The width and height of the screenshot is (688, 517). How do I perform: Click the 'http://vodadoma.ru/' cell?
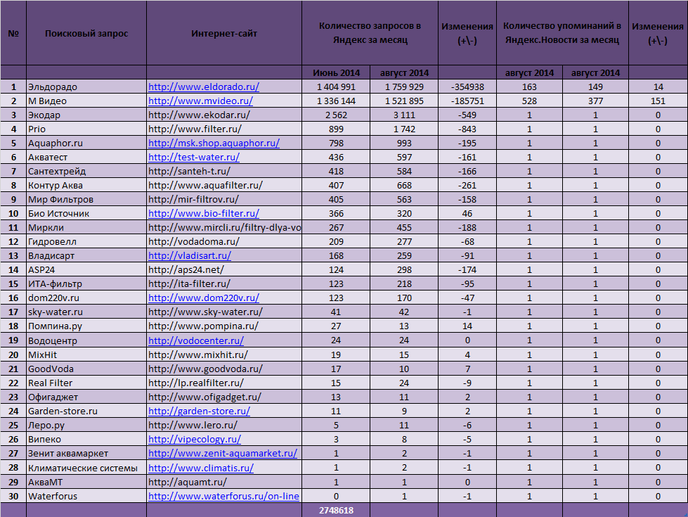click(x=224, y=241)
